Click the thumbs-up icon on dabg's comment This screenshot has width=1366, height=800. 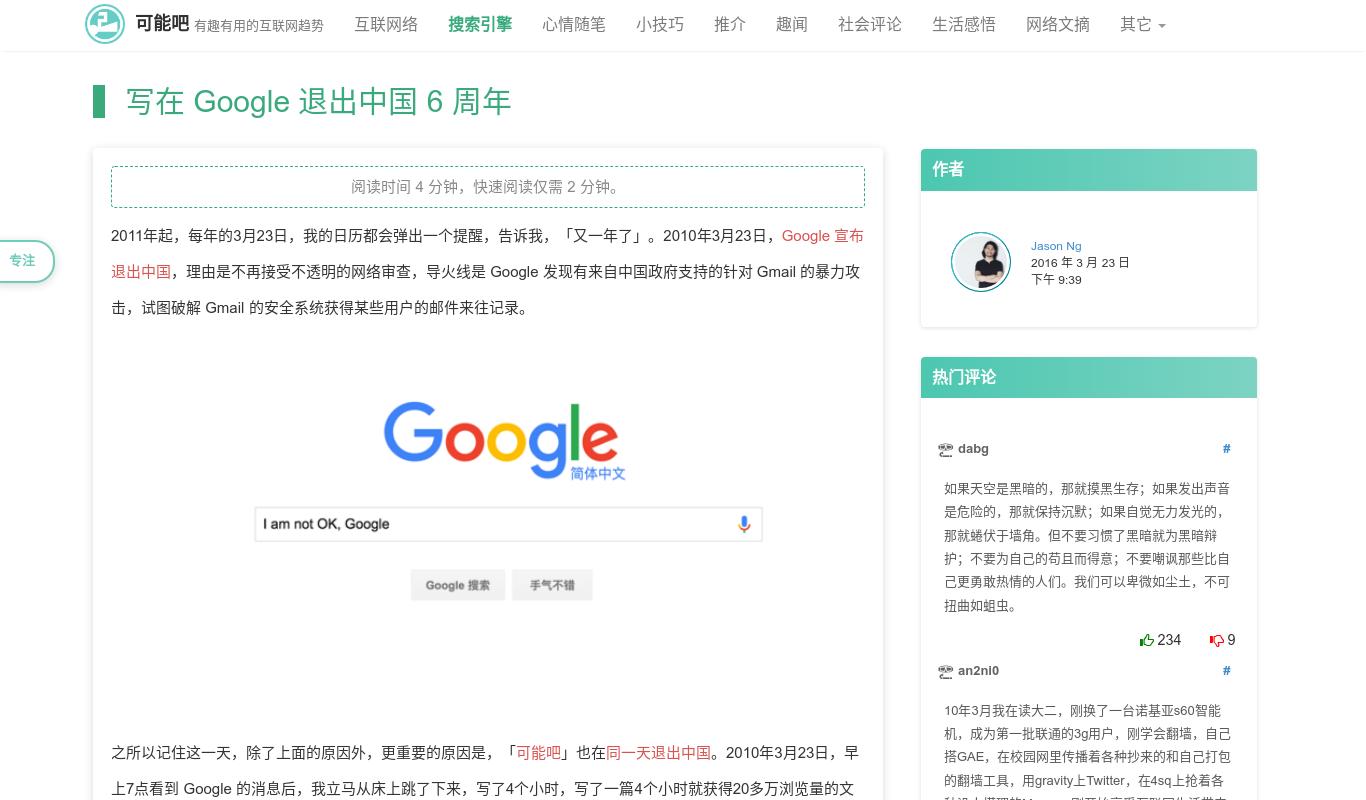[x=1147, y=640]
